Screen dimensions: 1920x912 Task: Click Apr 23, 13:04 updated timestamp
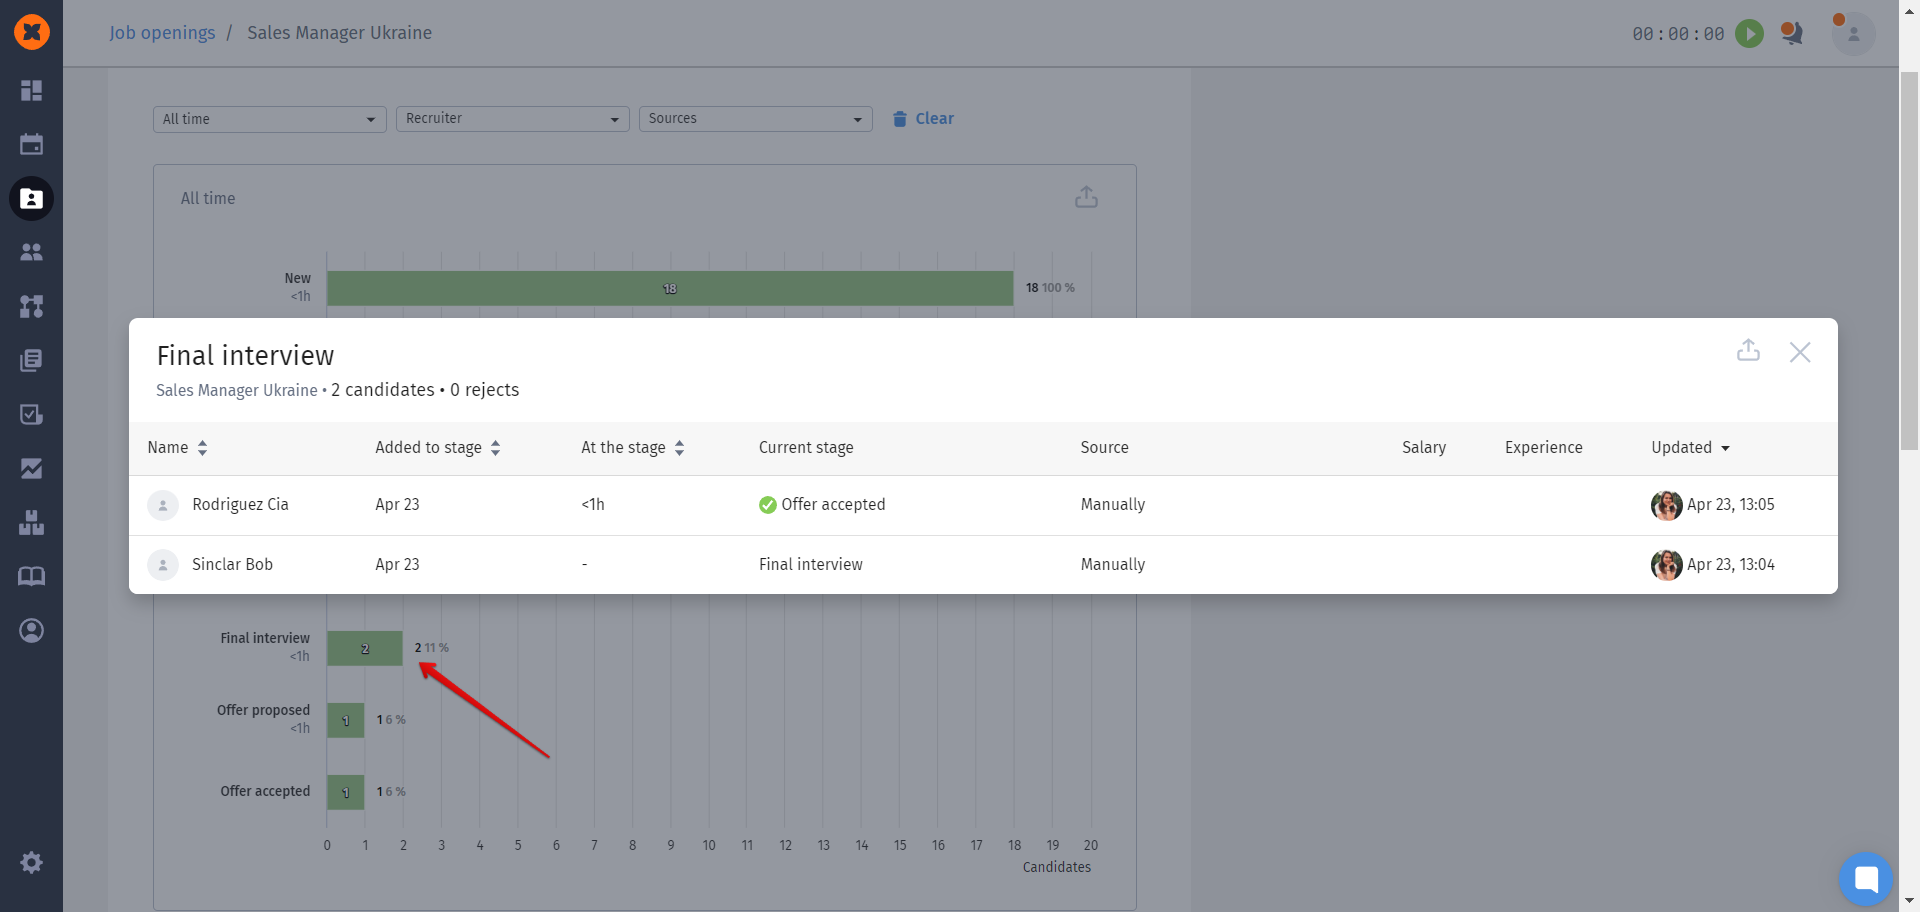[1731, 565]
